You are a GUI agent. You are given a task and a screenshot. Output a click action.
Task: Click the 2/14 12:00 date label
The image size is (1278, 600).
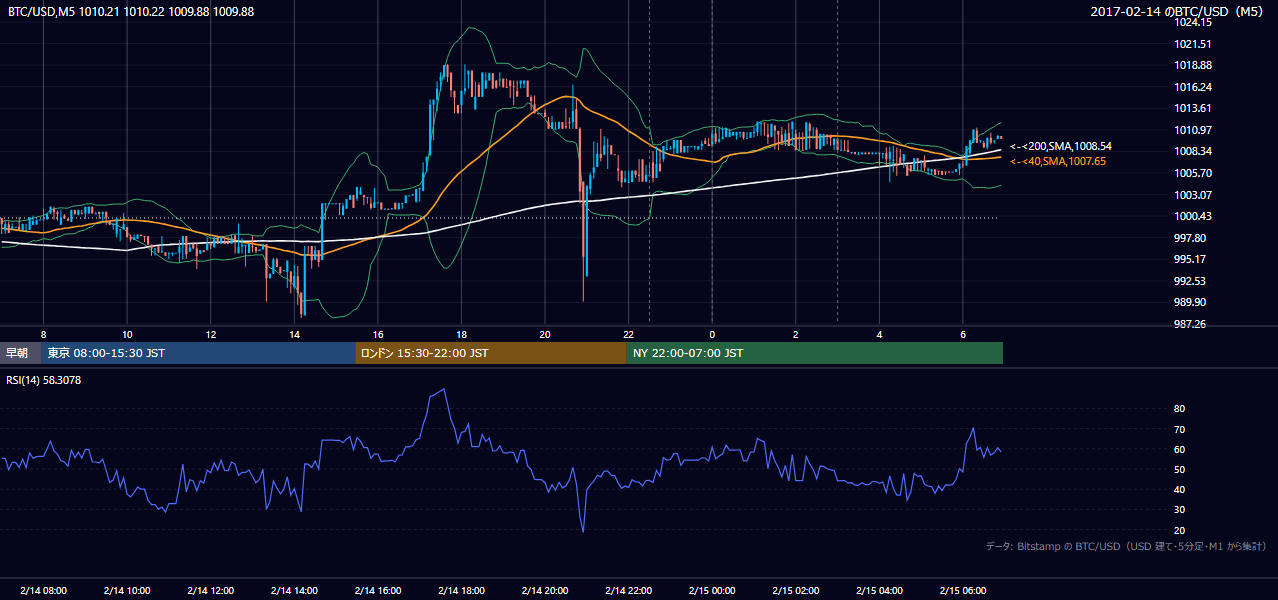coord(211,590)
